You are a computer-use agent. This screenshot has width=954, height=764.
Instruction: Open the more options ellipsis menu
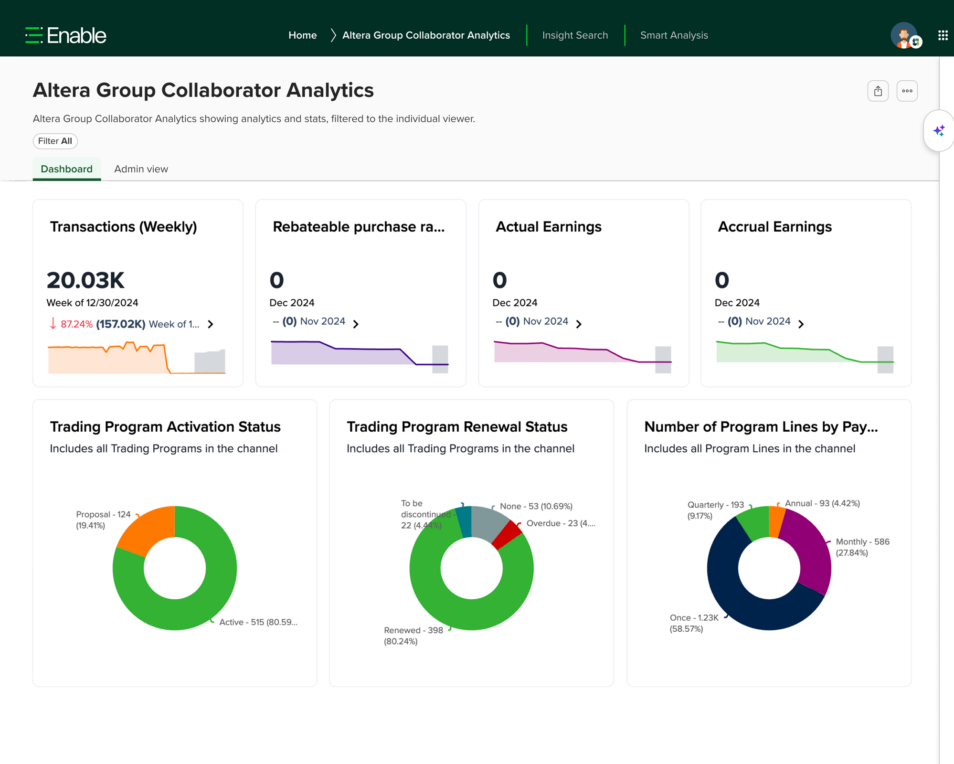(x=906, y=91)
